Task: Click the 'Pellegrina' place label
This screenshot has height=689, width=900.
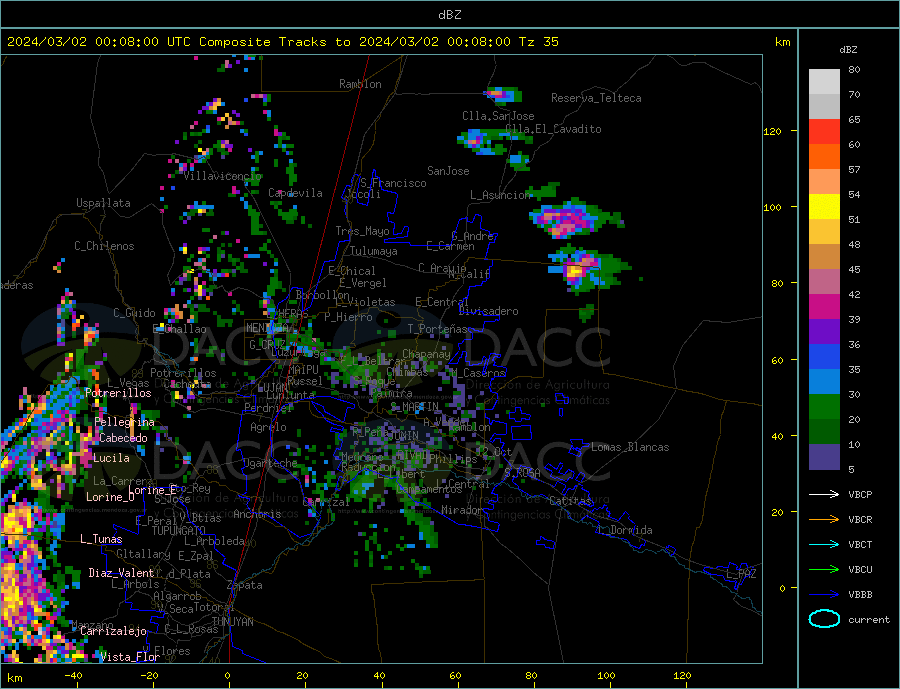Action: pos(125,422)
